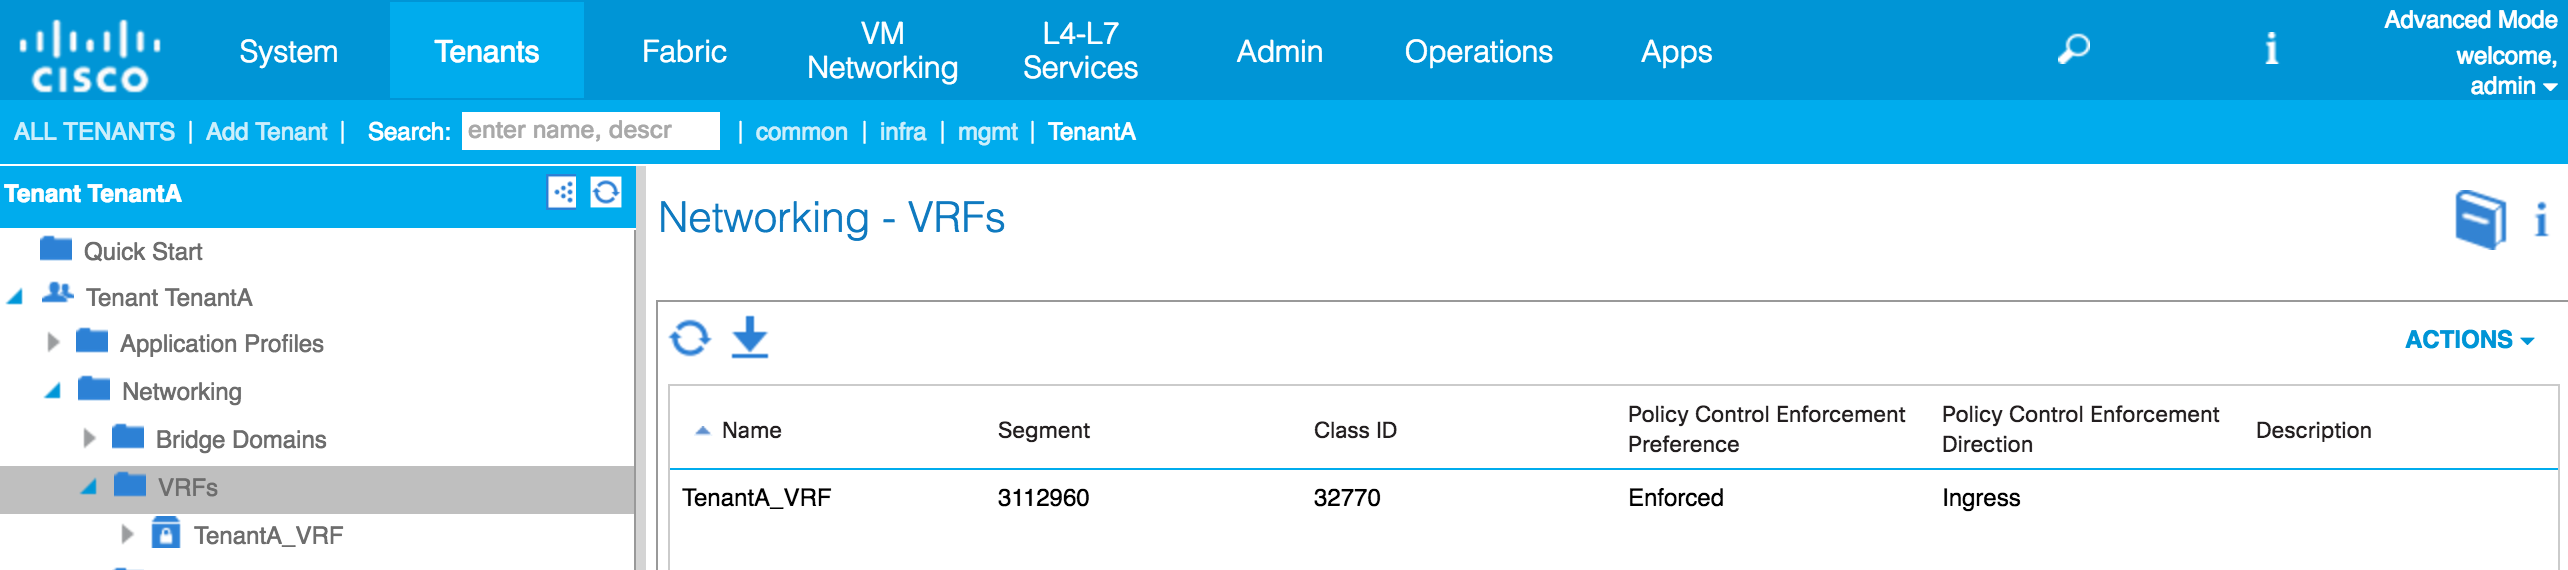
Task: Refresh the tenant navigation tree
Action: coord(606,192)
